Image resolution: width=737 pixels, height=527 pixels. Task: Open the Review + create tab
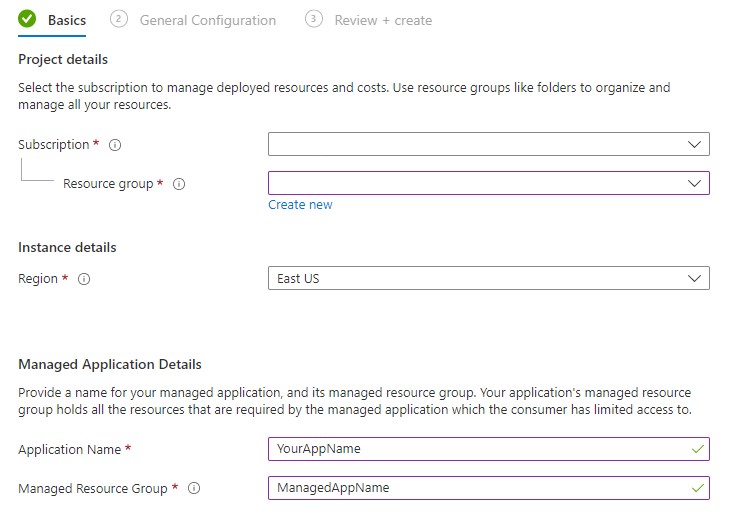click(383, 20)
